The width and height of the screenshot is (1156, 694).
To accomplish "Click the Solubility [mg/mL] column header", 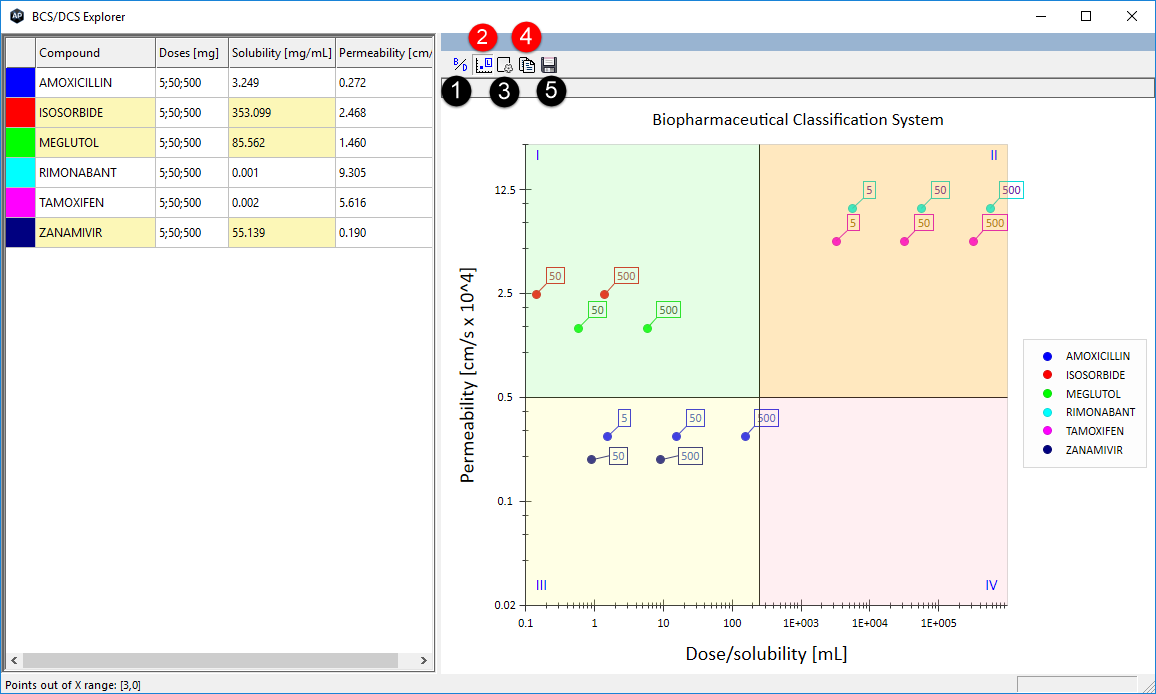I will coord(282,52).
